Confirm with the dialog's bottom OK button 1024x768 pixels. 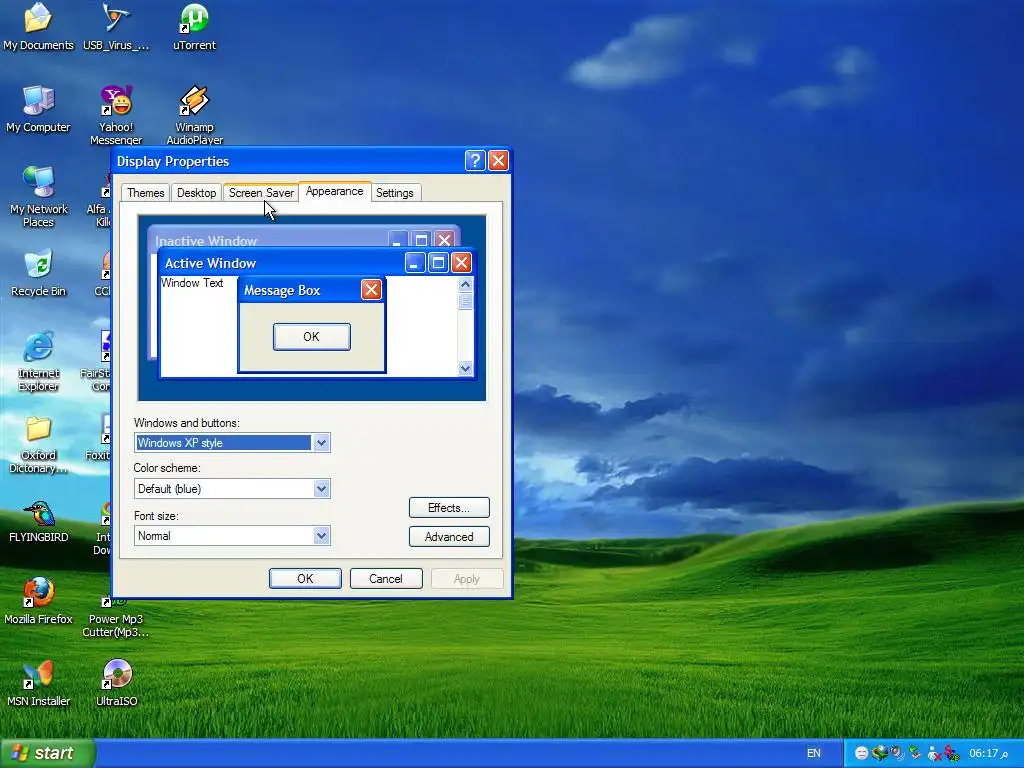pos(305,579)
